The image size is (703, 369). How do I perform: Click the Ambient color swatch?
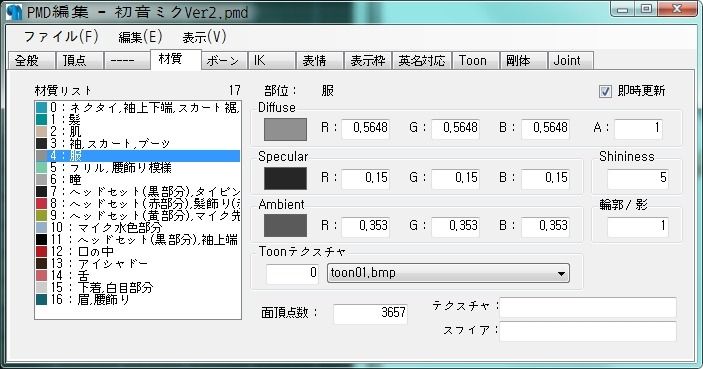(285, 226)
